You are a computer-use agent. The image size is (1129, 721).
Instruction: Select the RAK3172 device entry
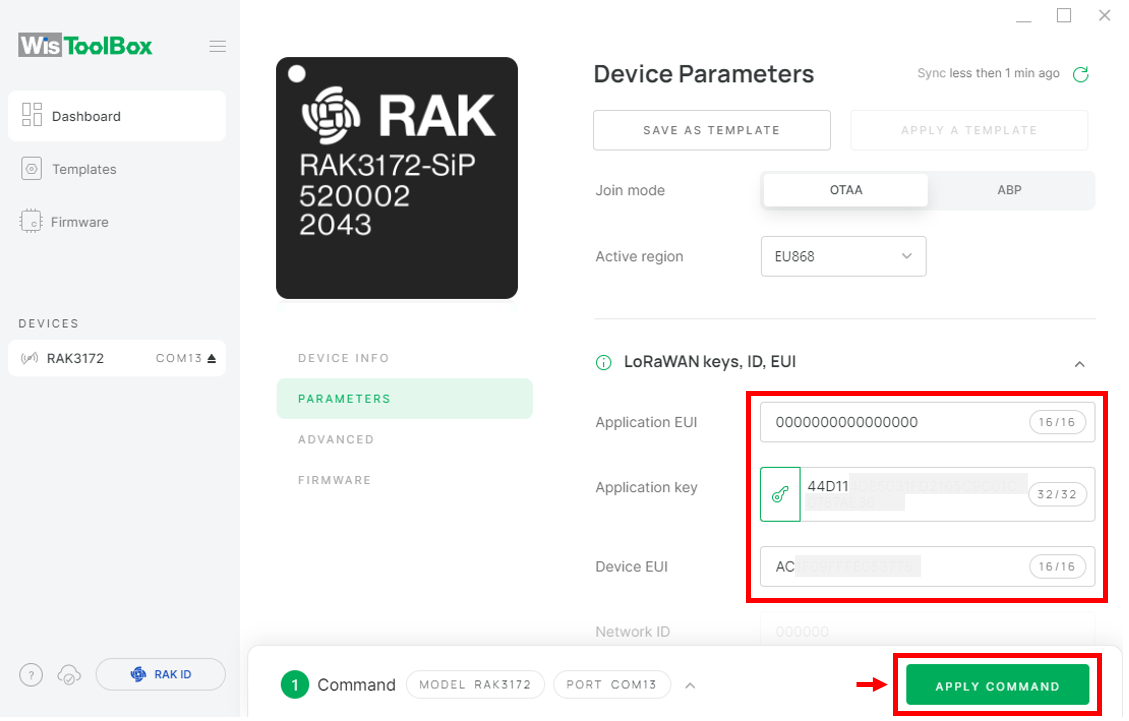[x=117, y=358]
